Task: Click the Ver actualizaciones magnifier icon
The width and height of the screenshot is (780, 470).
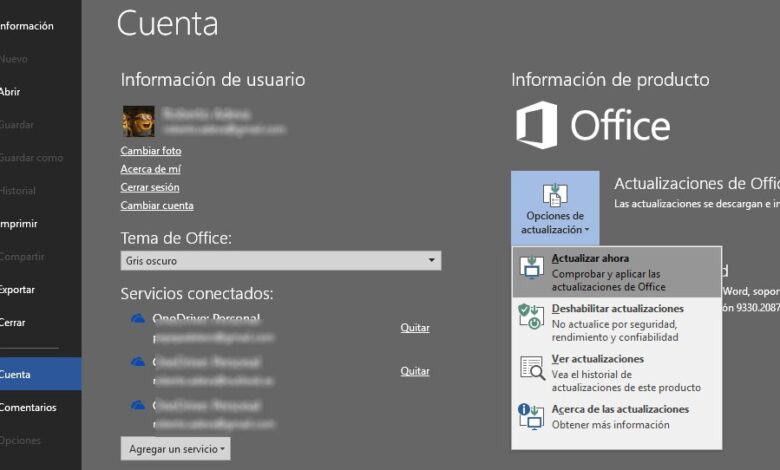Action: [x=531, y=367]
